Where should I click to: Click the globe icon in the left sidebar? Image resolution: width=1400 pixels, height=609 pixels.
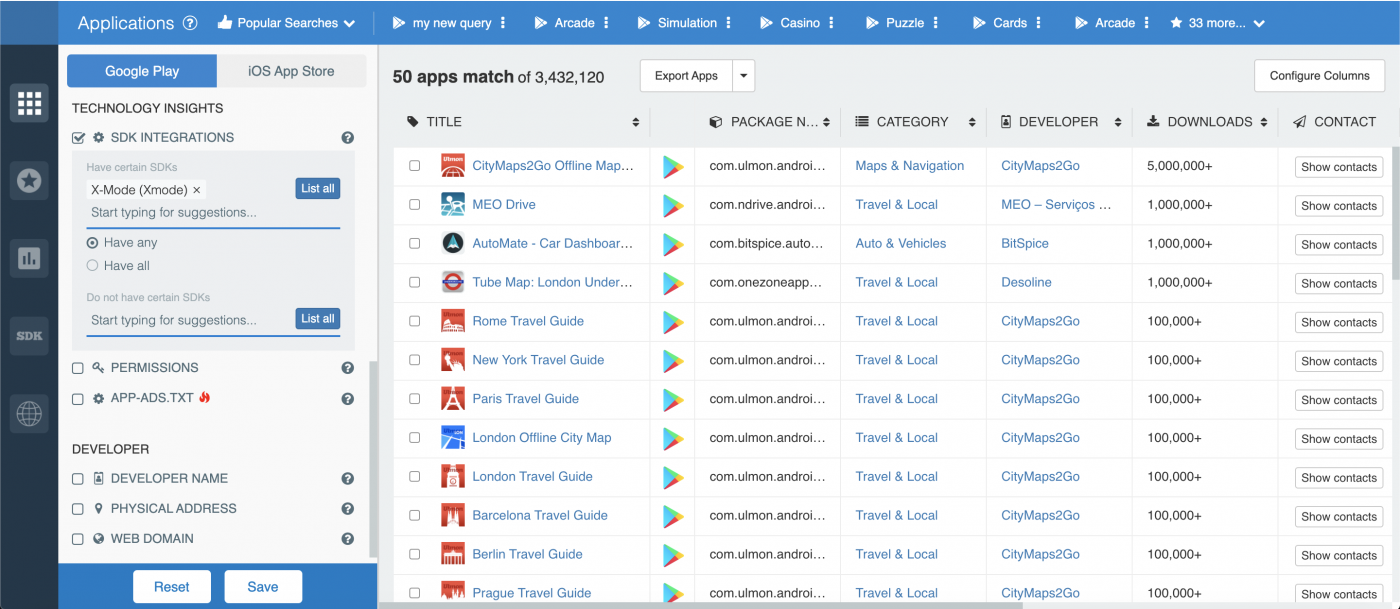coord(29,414)
